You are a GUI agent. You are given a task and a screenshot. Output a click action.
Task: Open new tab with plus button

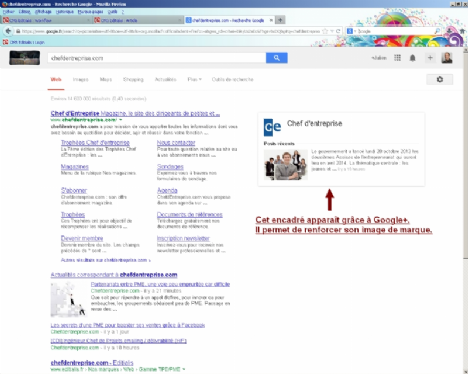click(x=280, y=20)
